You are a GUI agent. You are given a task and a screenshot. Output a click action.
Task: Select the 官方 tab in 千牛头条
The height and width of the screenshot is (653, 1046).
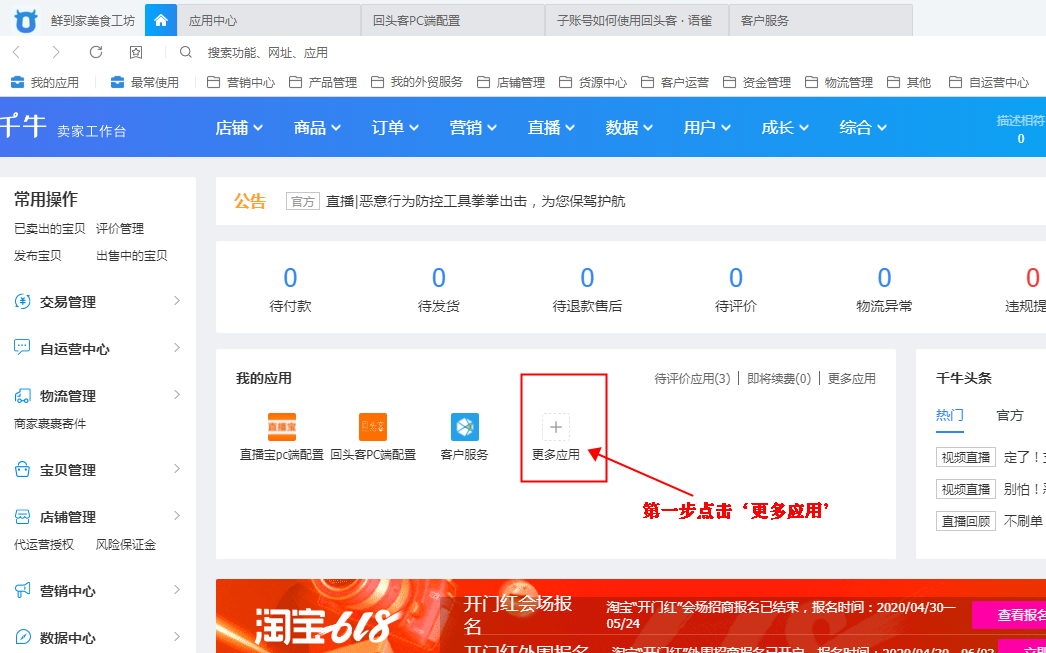tap(1009, 415)
